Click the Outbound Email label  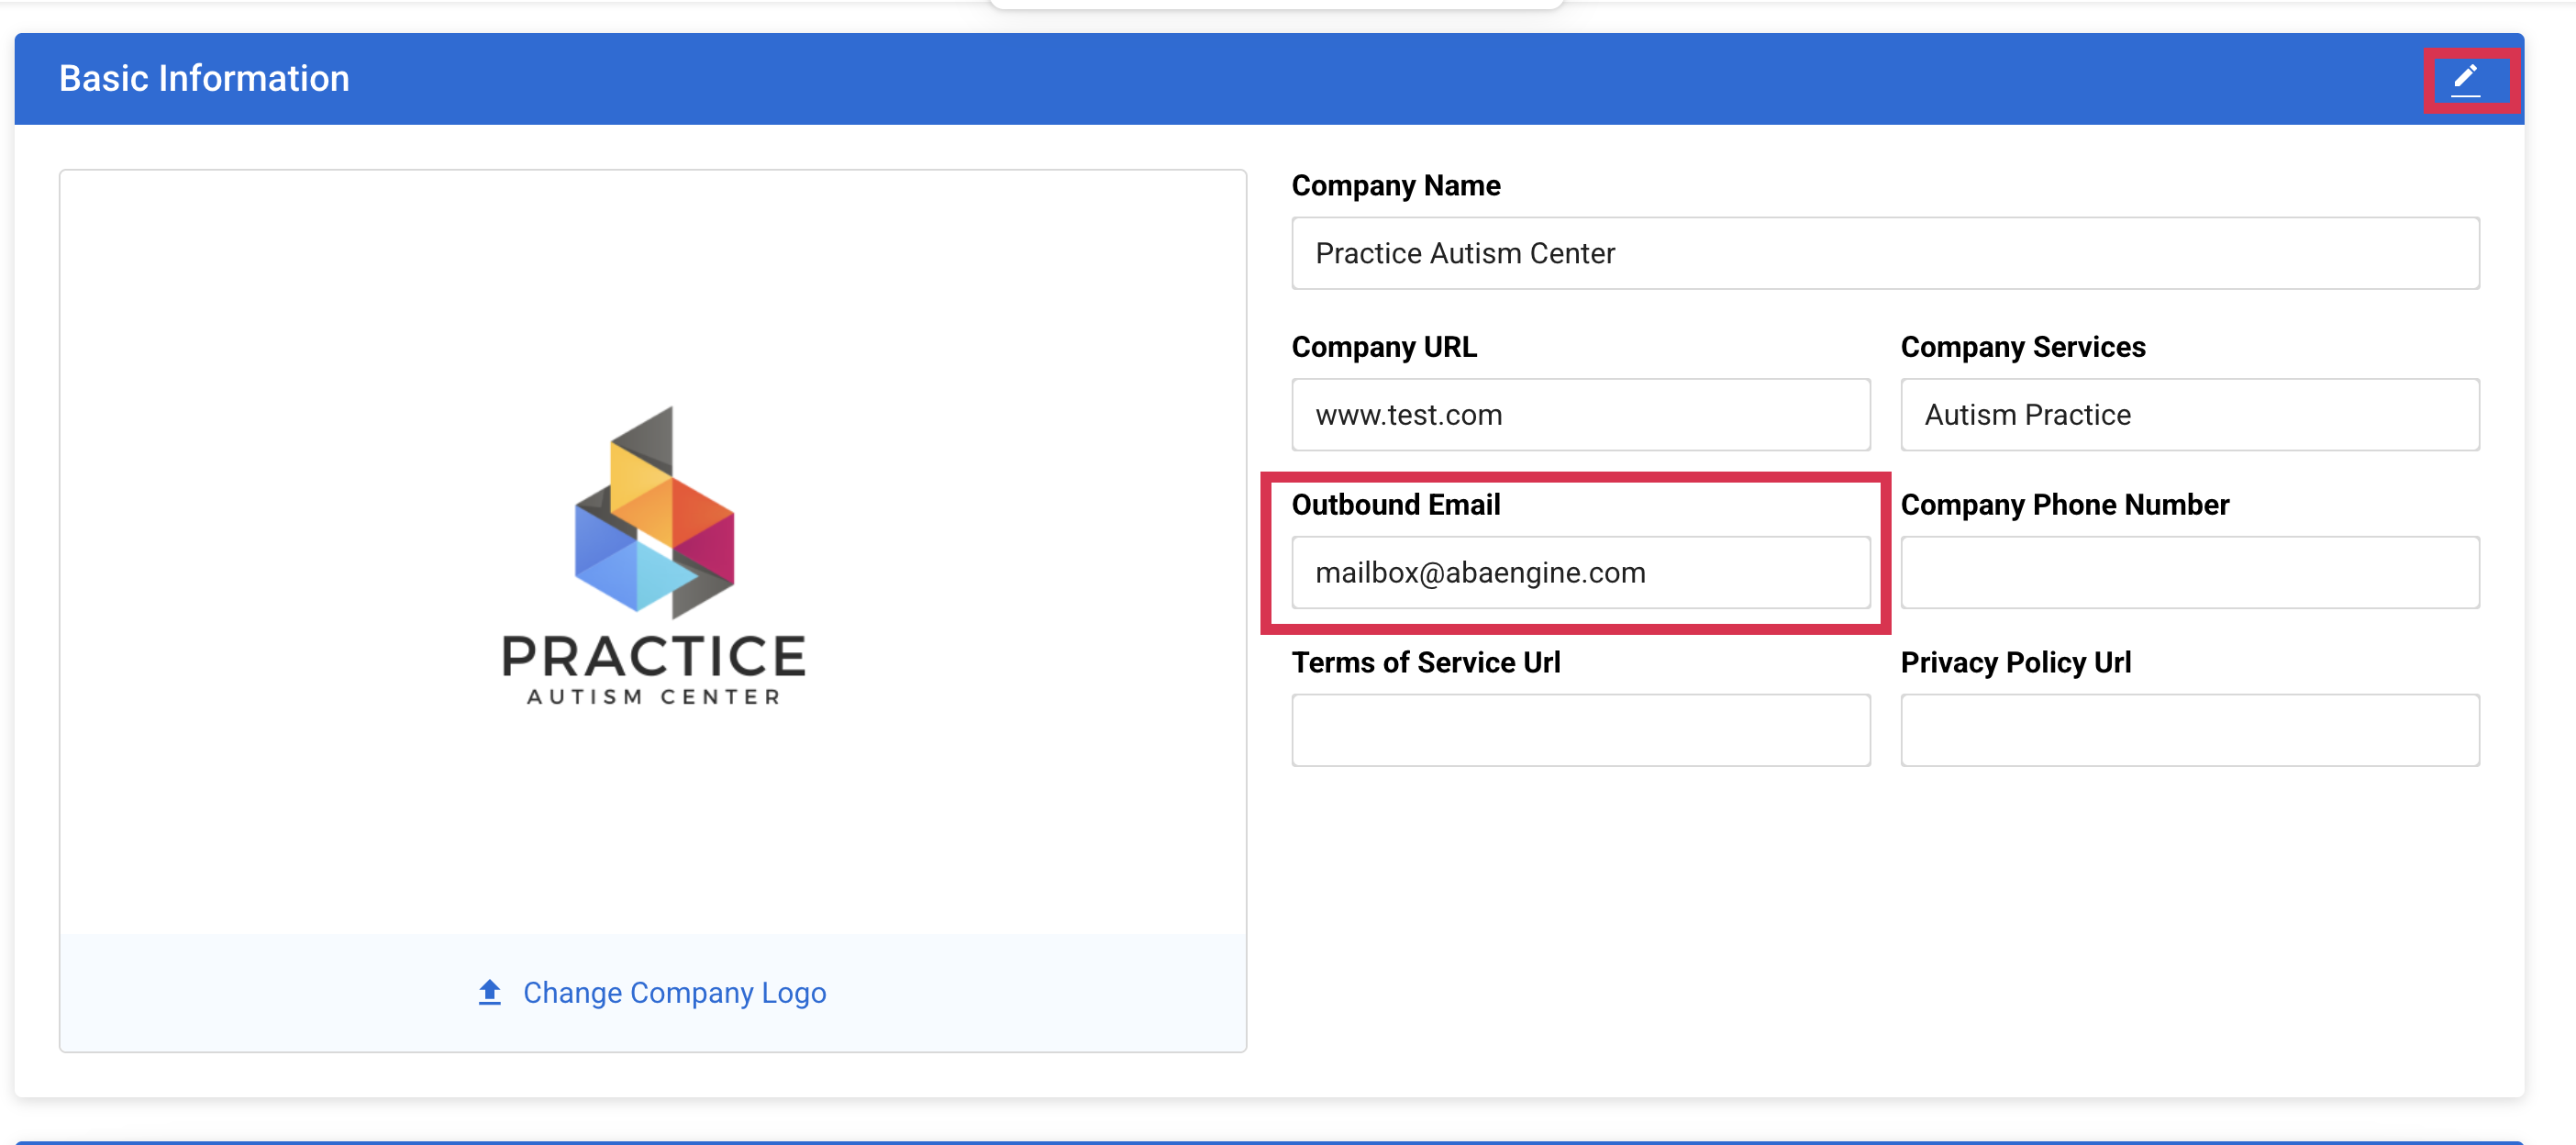tap(1395, 505)
